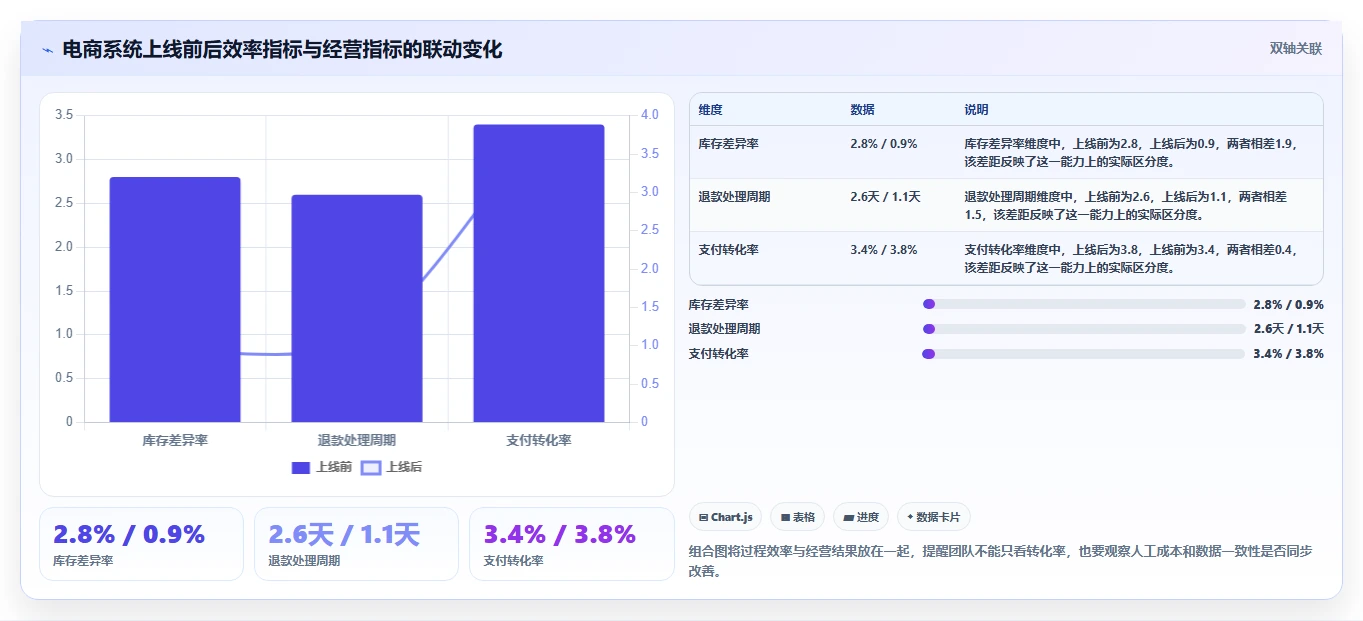Click the 库存差异率 x-axis label under the chart
The height and width of the screenshot is (621, 1363).
click(175, 440)
